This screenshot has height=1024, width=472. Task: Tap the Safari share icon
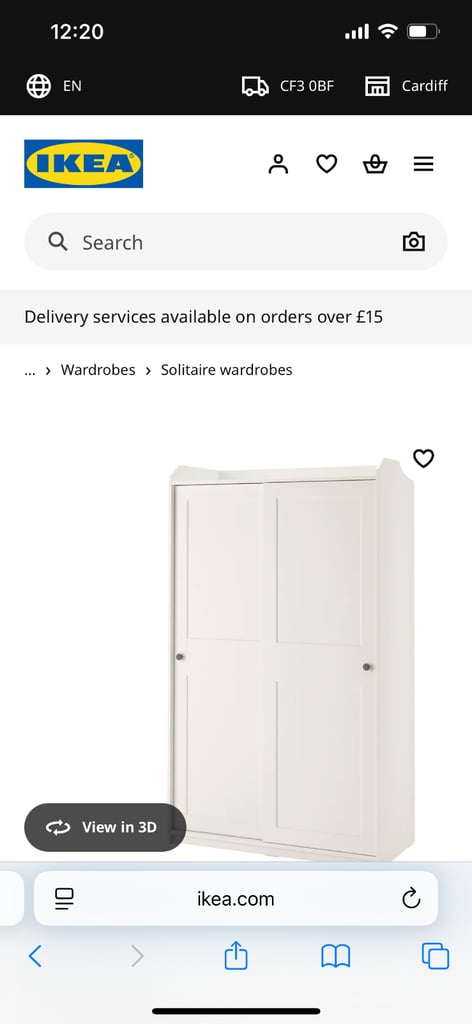click(x=236, y=957)
